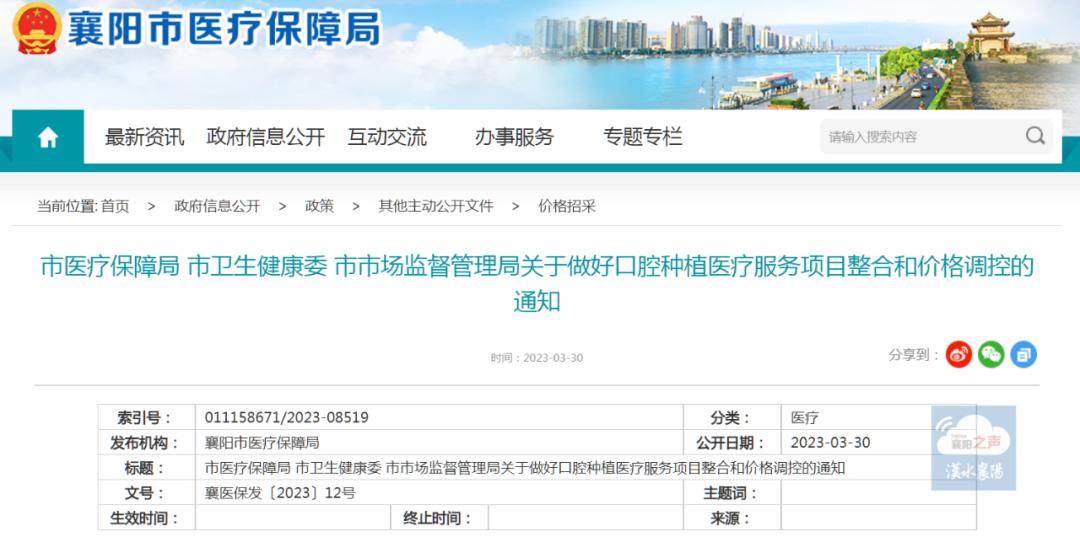Click the 文号 label cell
The width and height of the screenshot is (1080, 537).
click(147, 493)
